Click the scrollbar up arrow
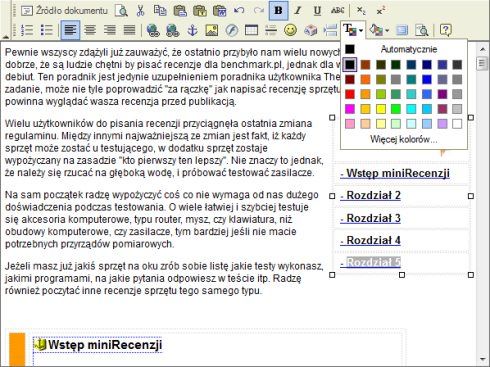Viewport: 490px width, 367px height. coord(482,49)
